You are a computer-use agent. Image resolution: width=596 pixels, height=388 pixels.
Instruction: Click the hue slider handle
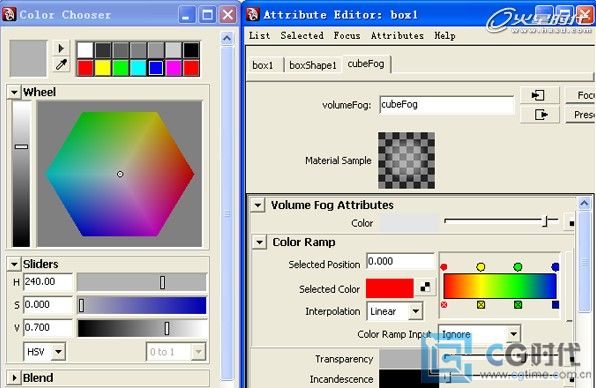click(162, 282)
